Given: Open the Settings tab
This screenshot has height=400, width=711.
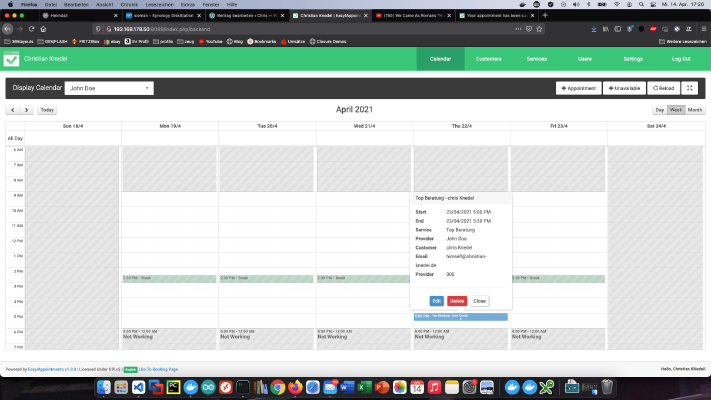Looking at the screenshot, I should (x=633, y=59).
